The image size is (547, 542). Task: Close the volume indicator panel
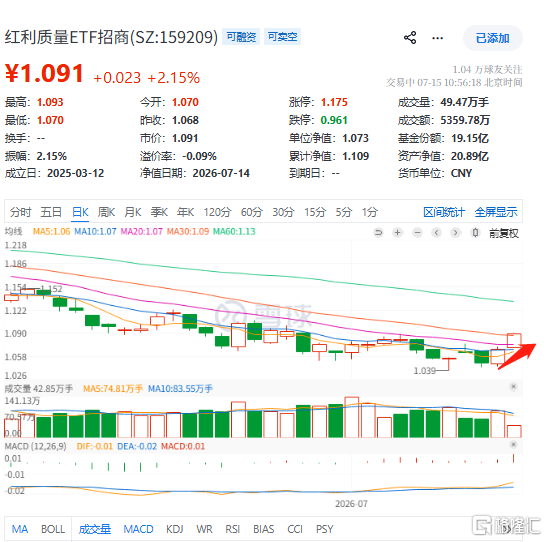[513, 387]
